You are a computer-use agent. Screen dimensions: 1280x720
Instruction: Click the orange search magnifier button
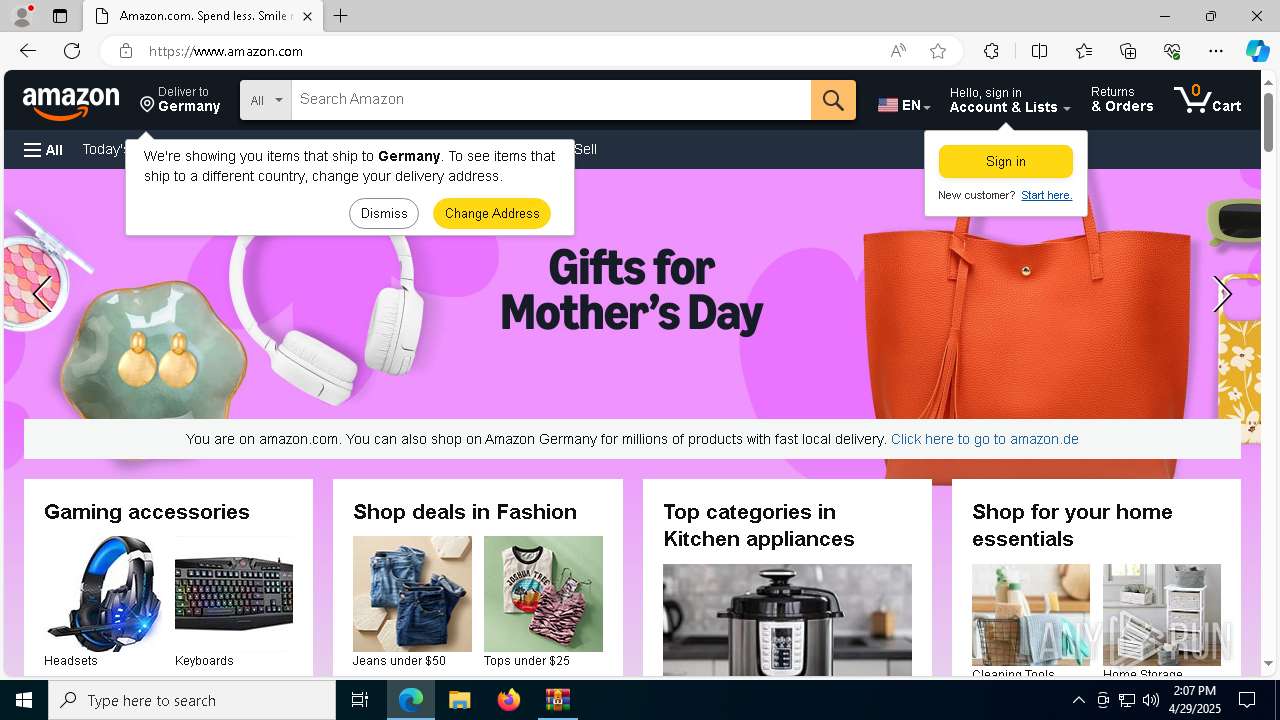pos(833,100)
